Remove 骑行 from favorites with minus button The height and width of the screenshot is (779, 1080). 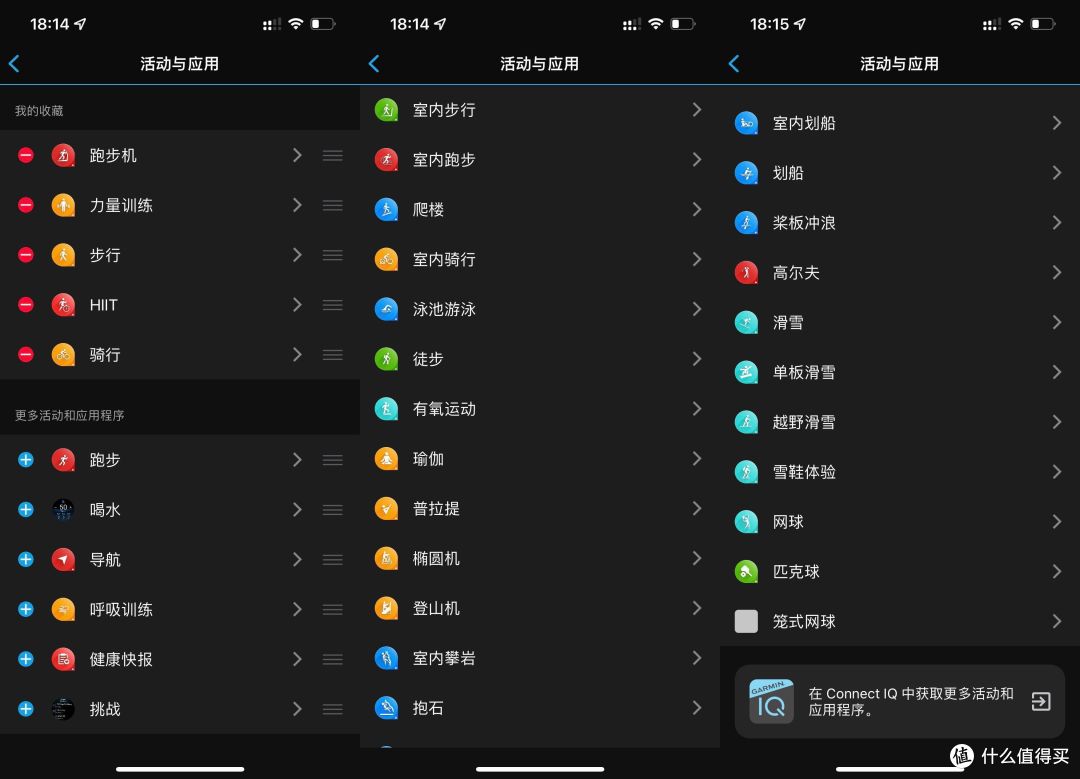click(25, 355)
